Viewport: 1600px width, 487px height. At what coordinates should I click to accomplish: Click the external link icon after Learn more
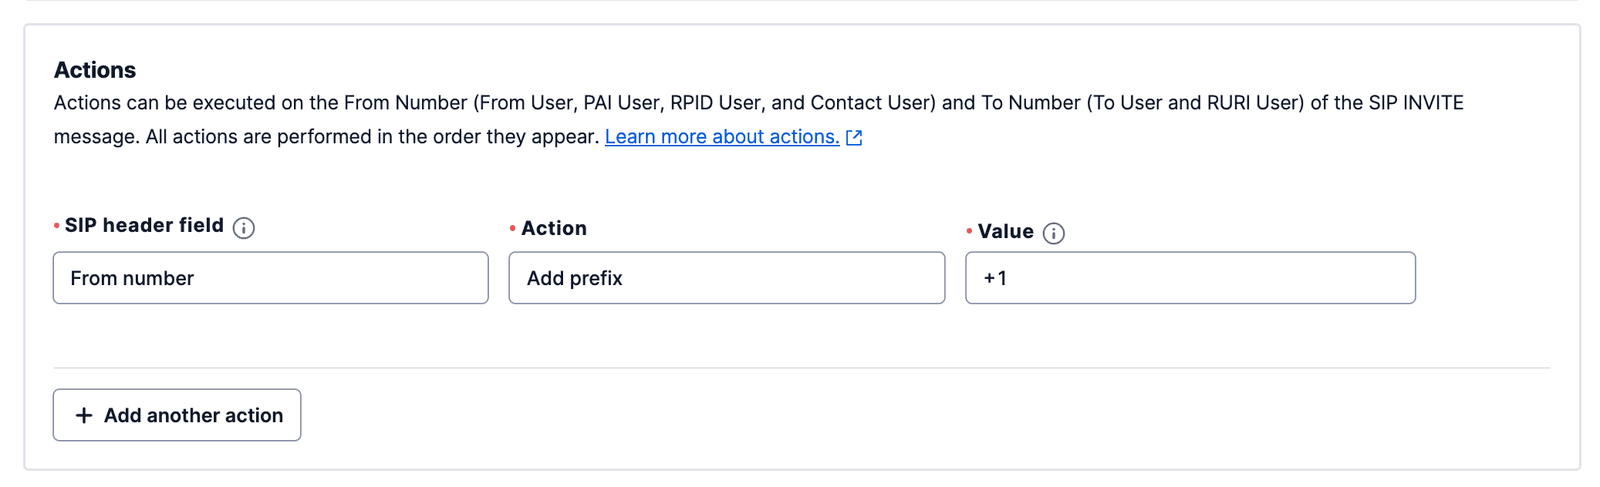point(854,138)
